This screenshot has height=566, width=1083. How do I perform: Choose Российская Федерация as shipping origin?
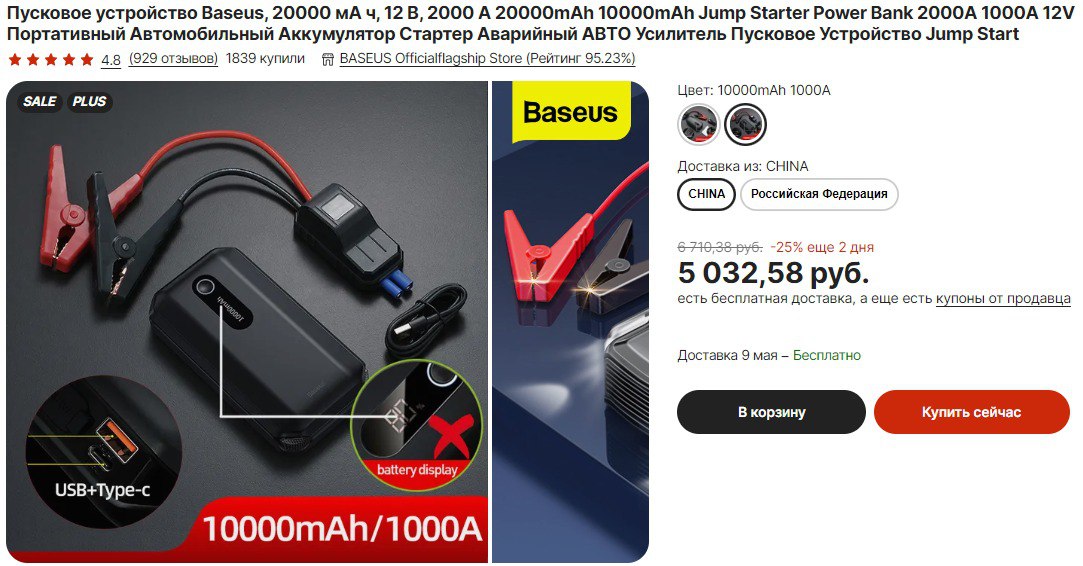coord(819,194)
